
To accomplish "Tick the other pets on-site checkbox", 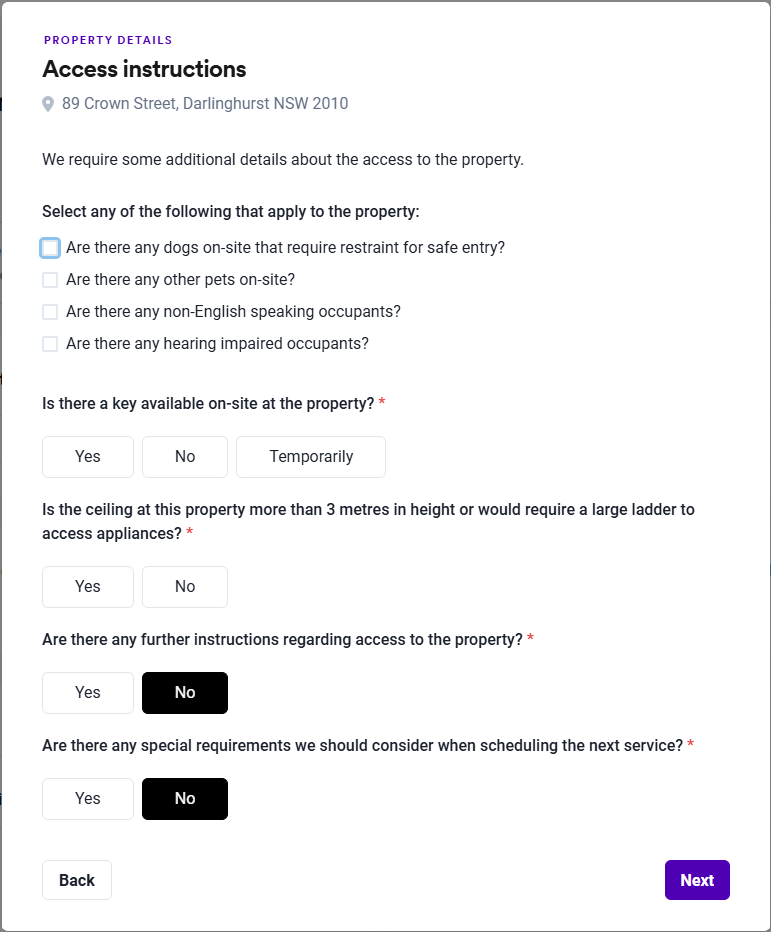I will [x=50, y=280].
